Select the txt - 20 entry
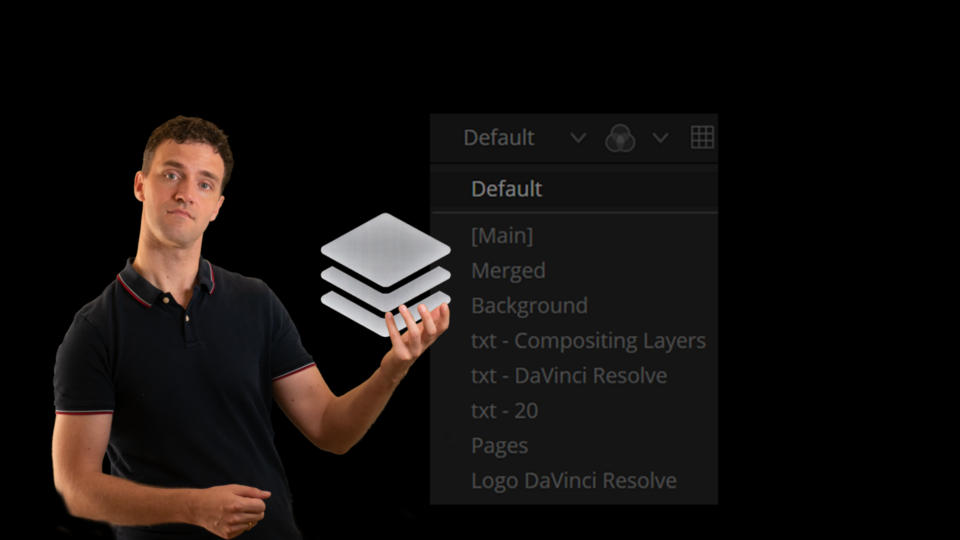 (x=504, y=411)
